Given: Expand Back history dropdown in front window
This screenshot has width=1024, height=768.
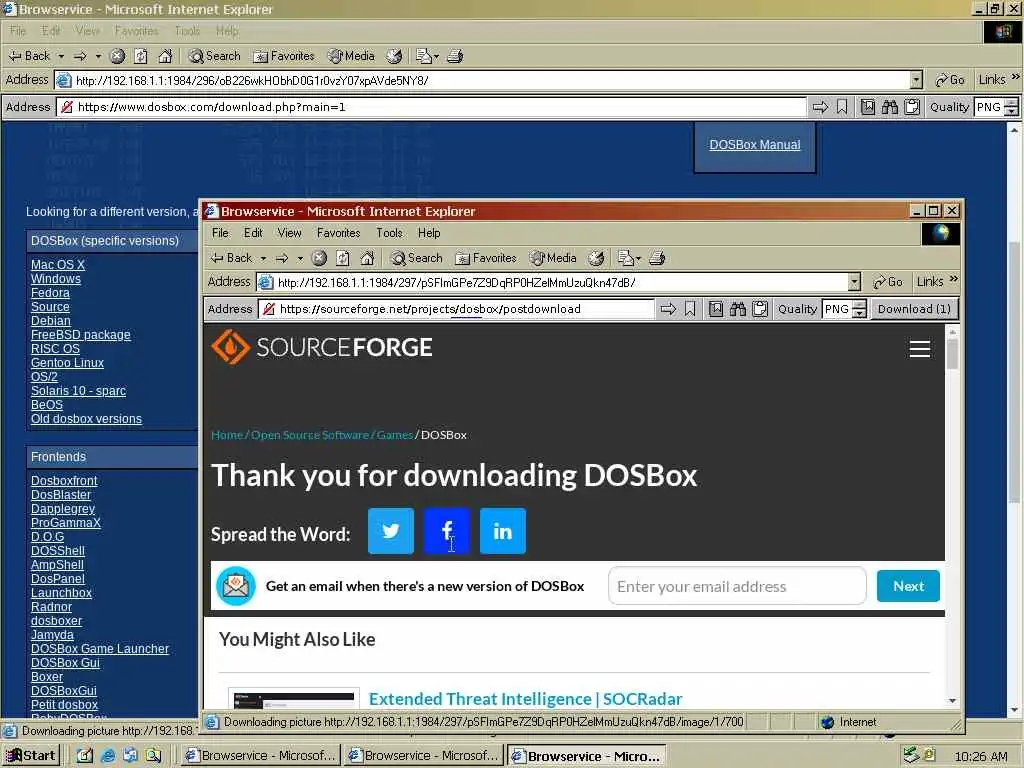Looking at the screenshot, I should click(263, 259).
